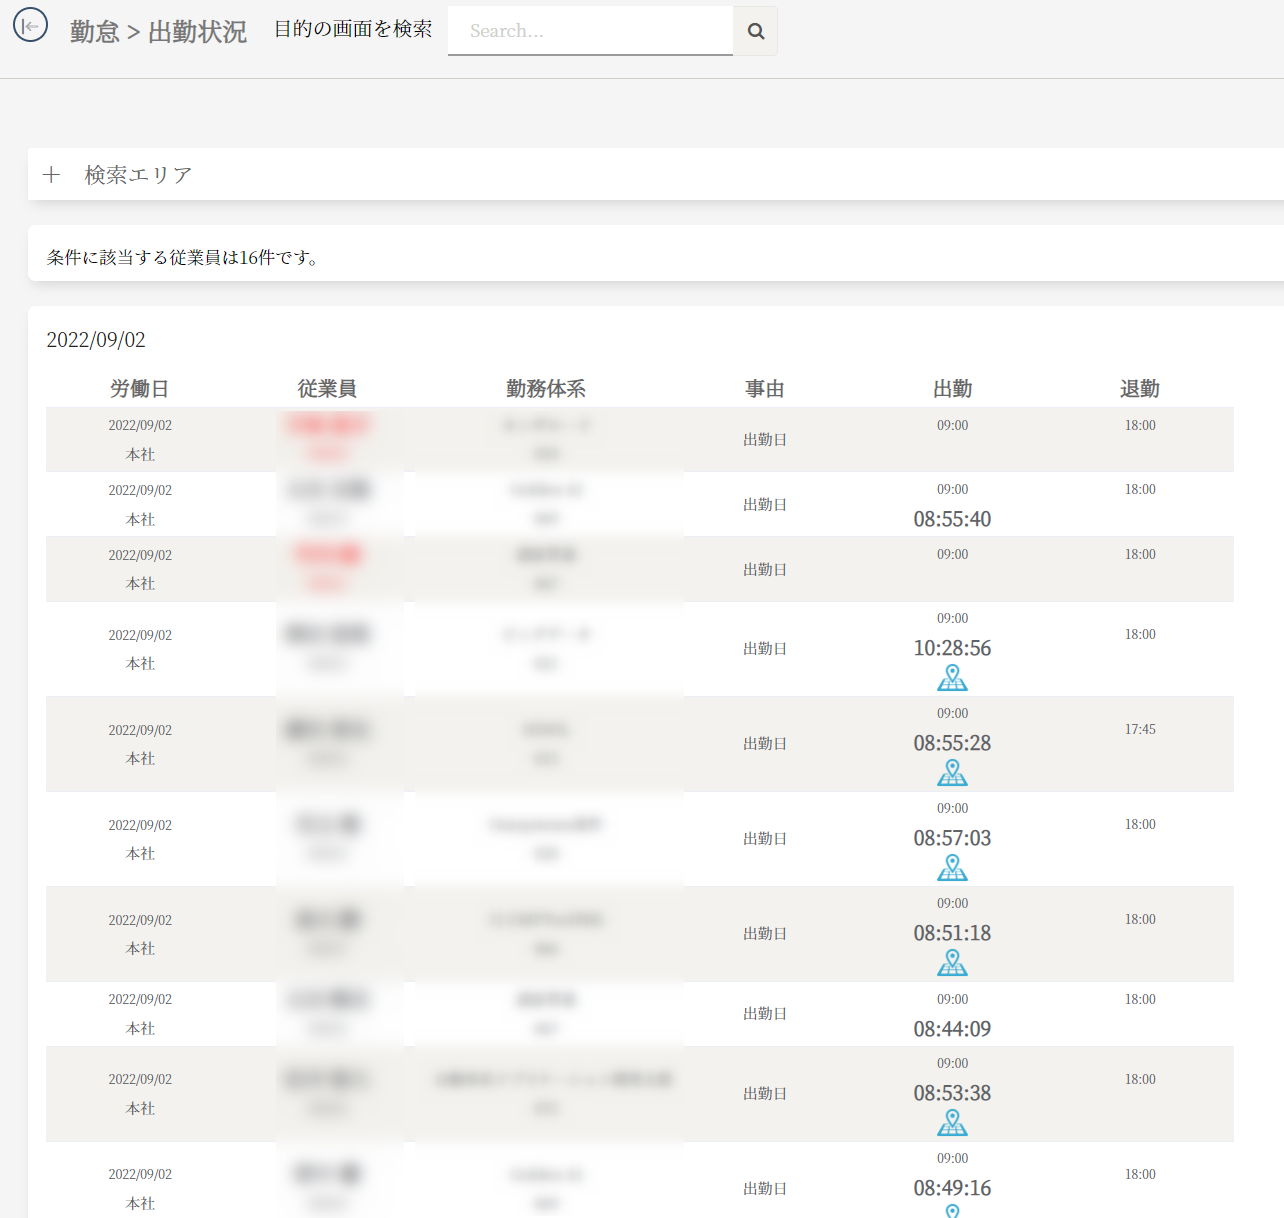Open map location icon under 08:55:28
This screenshot has width=1284, height=1218.
tap(952, 773)
